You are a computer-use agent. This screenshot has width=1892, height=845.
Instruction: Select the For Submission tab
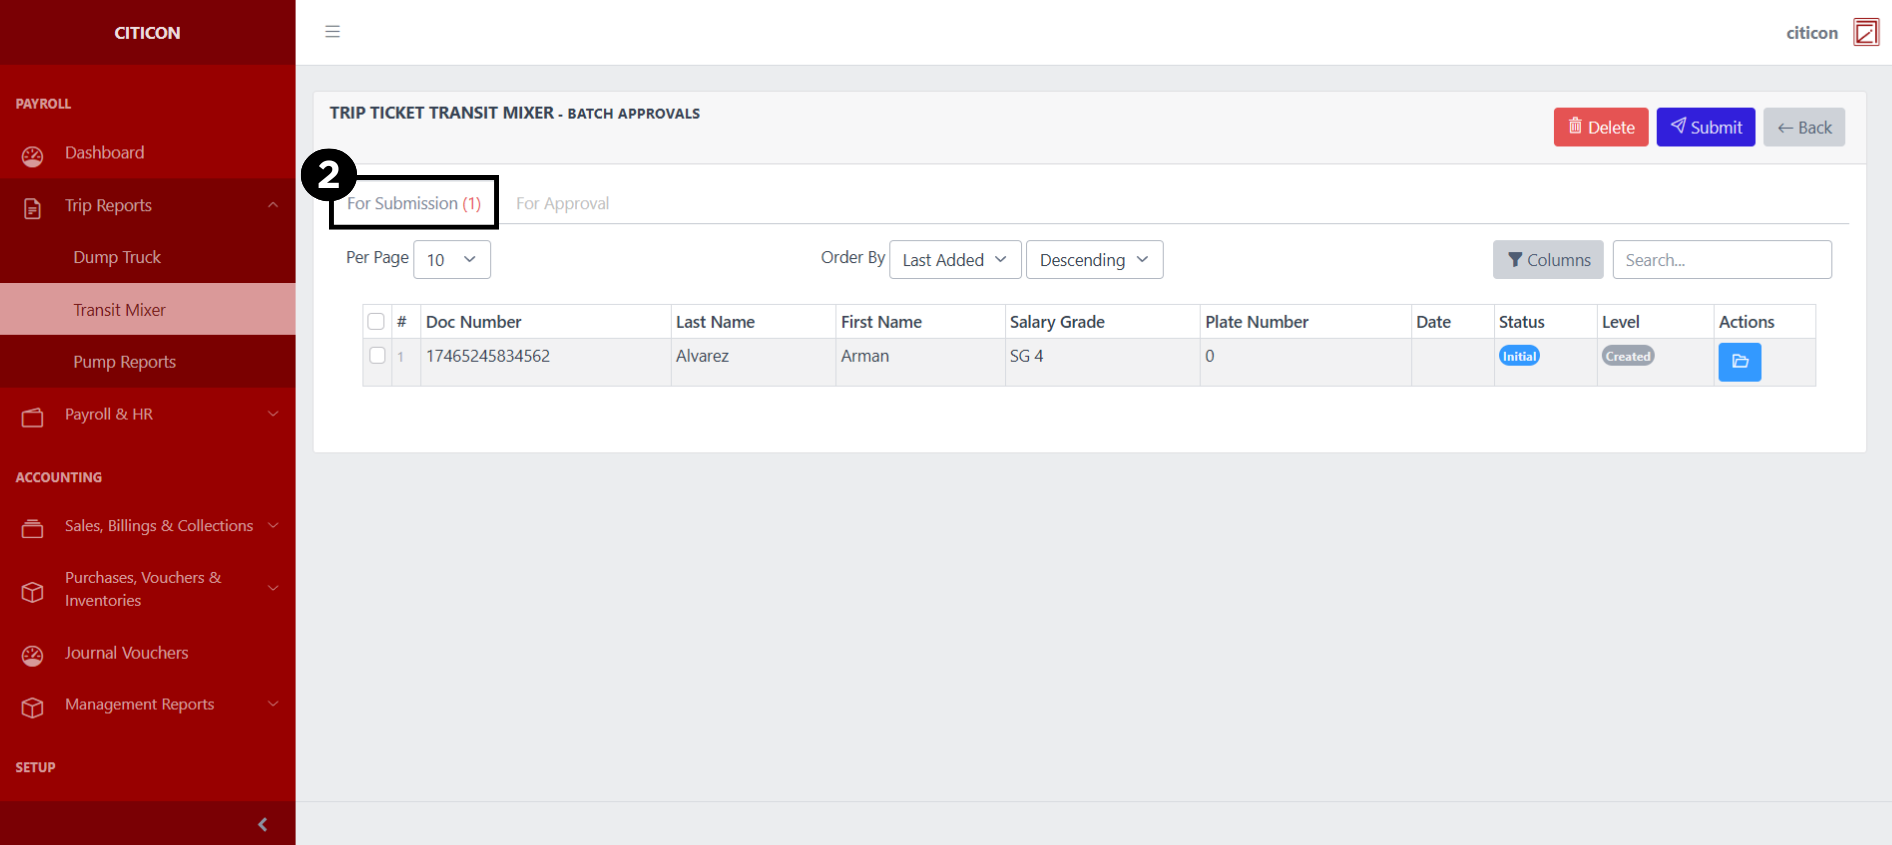(414, 204)
